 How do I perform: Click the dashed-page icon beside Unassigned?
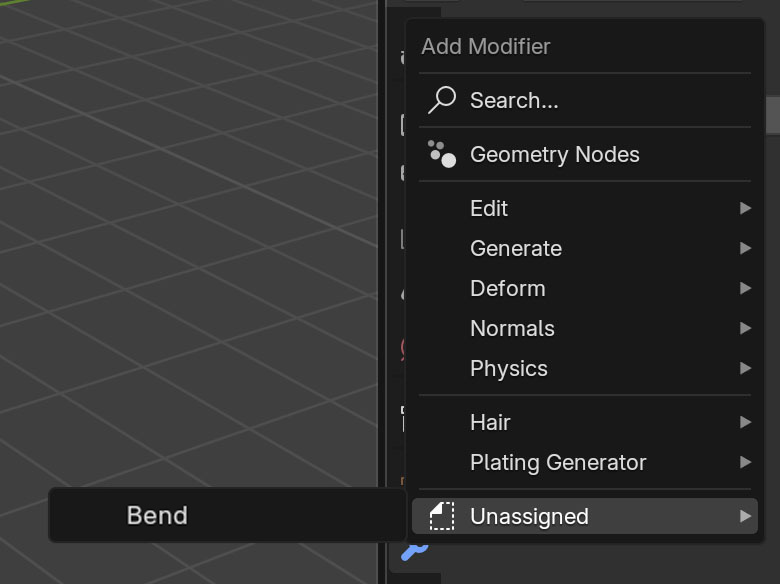pyautogui.click(x=442, y=516)
